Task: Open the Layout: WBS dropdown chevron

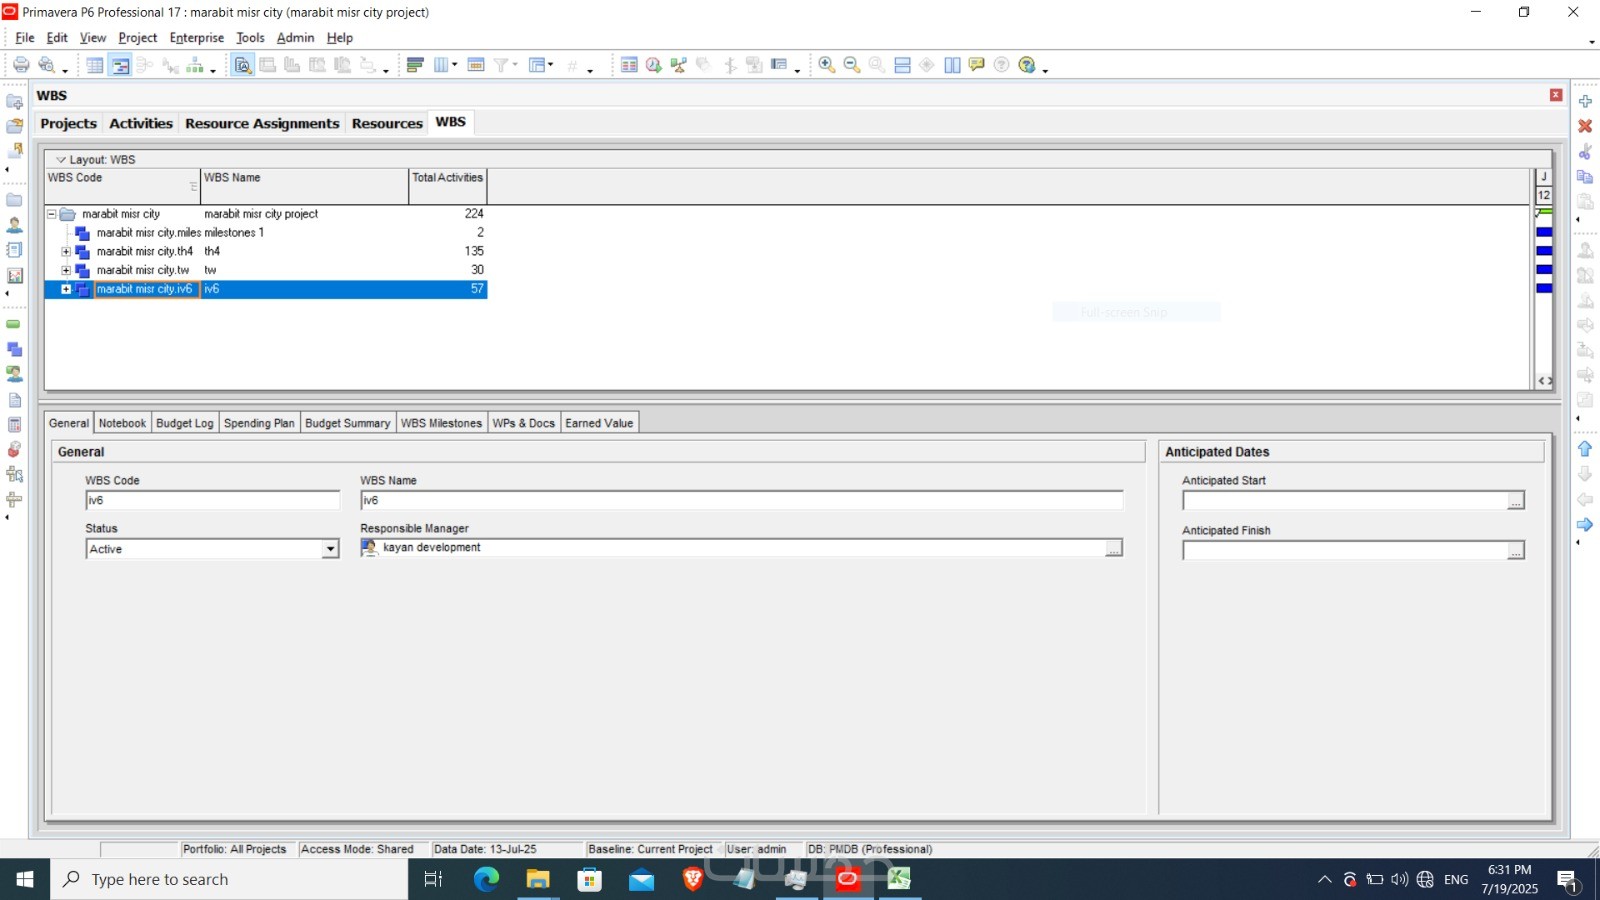Action: [x=61, y=160]
